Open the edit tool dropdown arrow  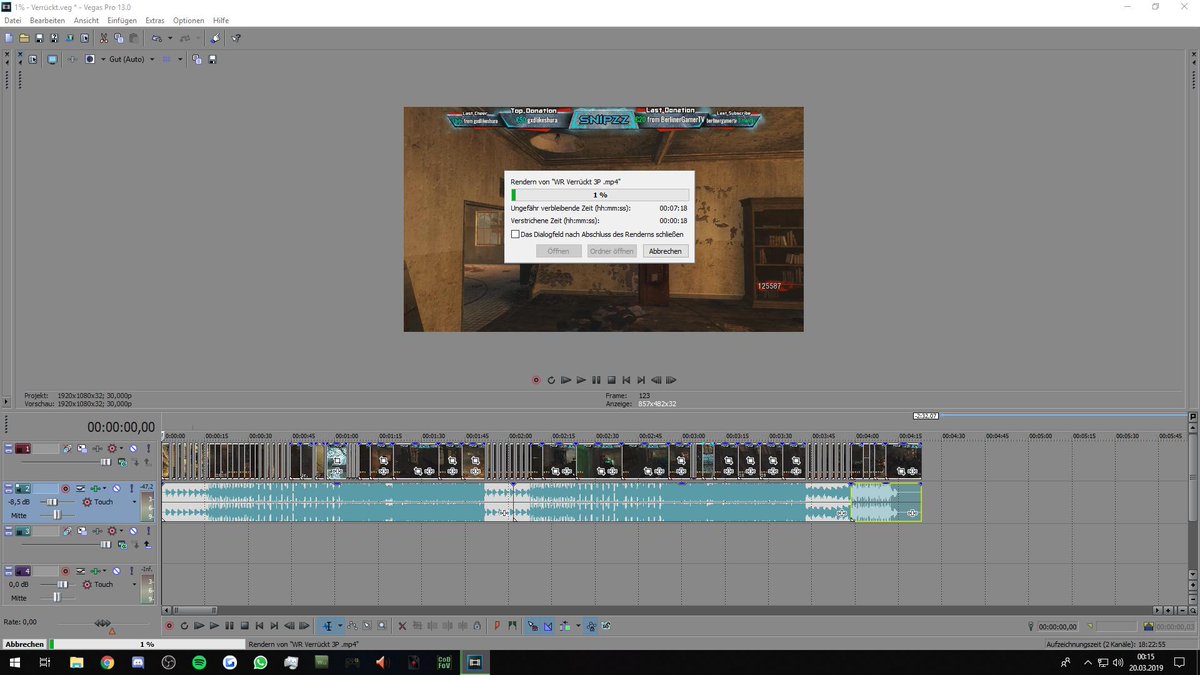[340, 627]
